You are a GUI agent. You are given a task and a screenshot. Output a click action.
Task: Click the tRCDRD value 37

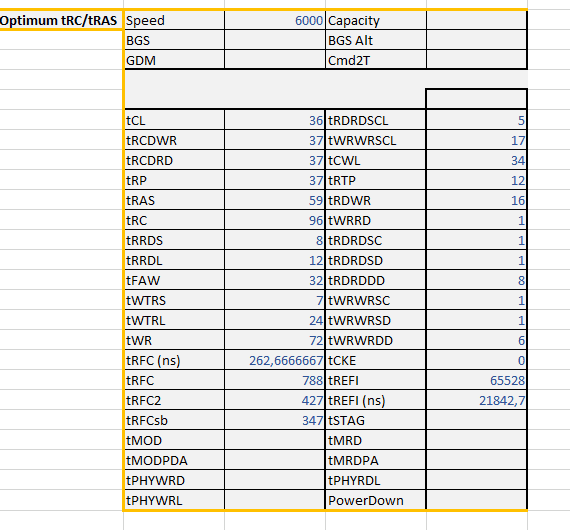click(x=275, y=160)
